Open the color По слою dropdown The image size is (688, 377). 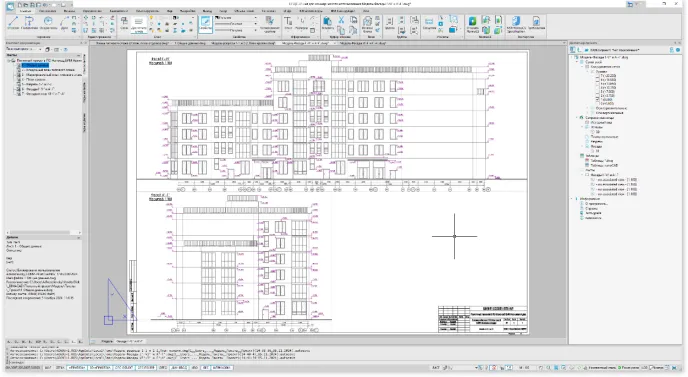click(236, 18)
